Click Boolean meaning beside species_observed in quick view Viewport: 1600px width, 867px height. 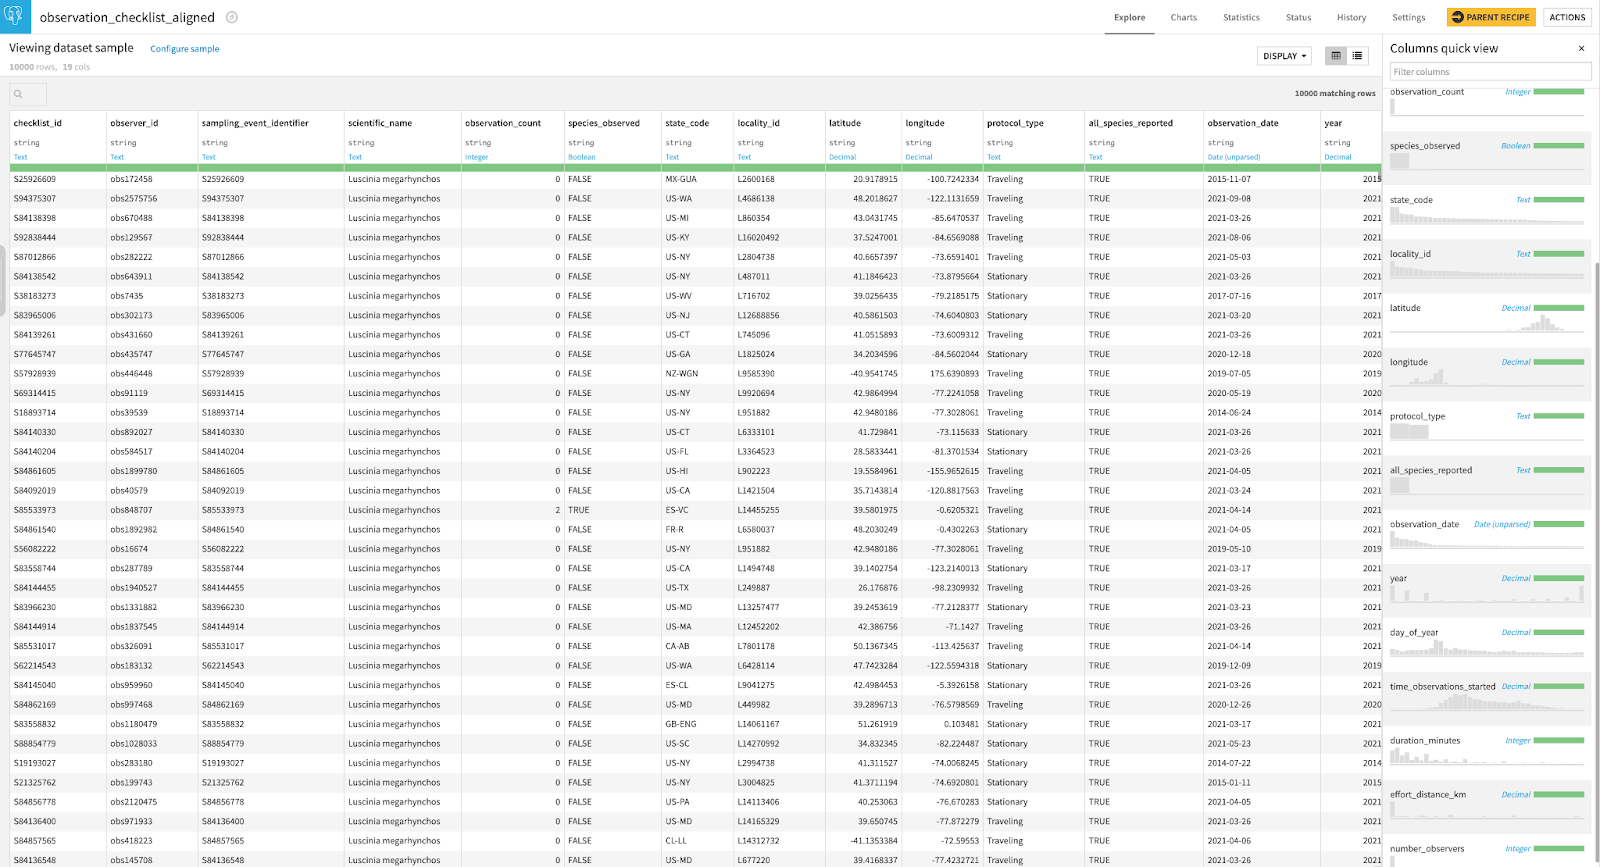point(1515,146)
